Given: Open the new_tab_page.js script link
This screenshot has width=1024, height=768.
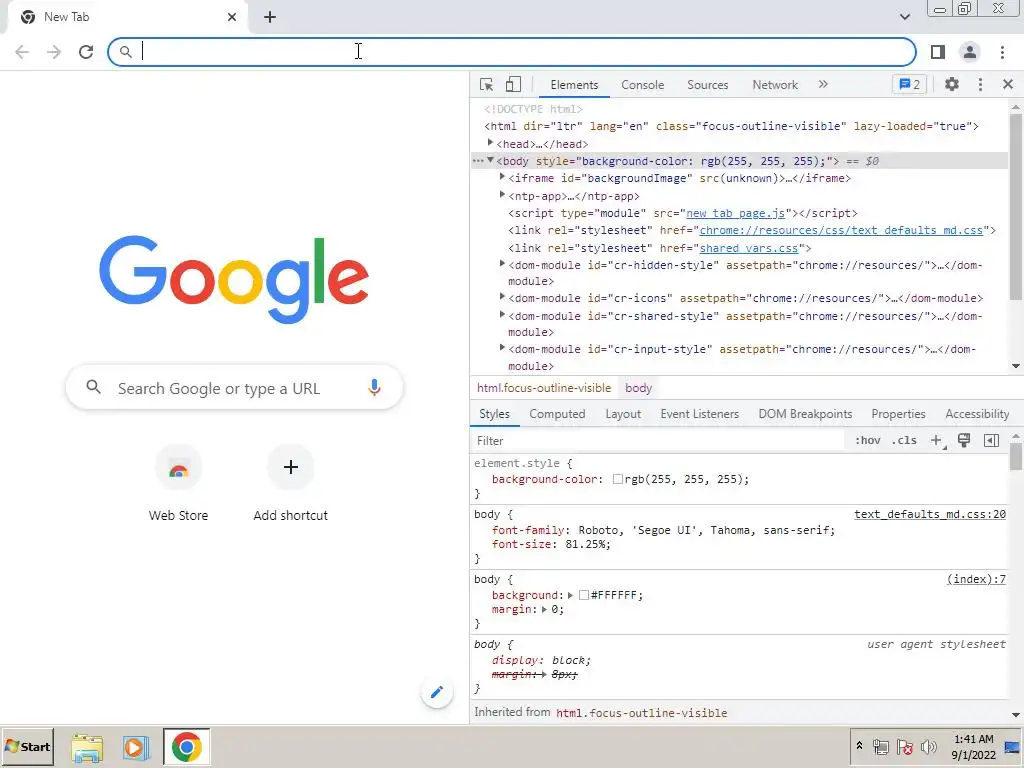Looking at the screenshot, I should 735,214.
